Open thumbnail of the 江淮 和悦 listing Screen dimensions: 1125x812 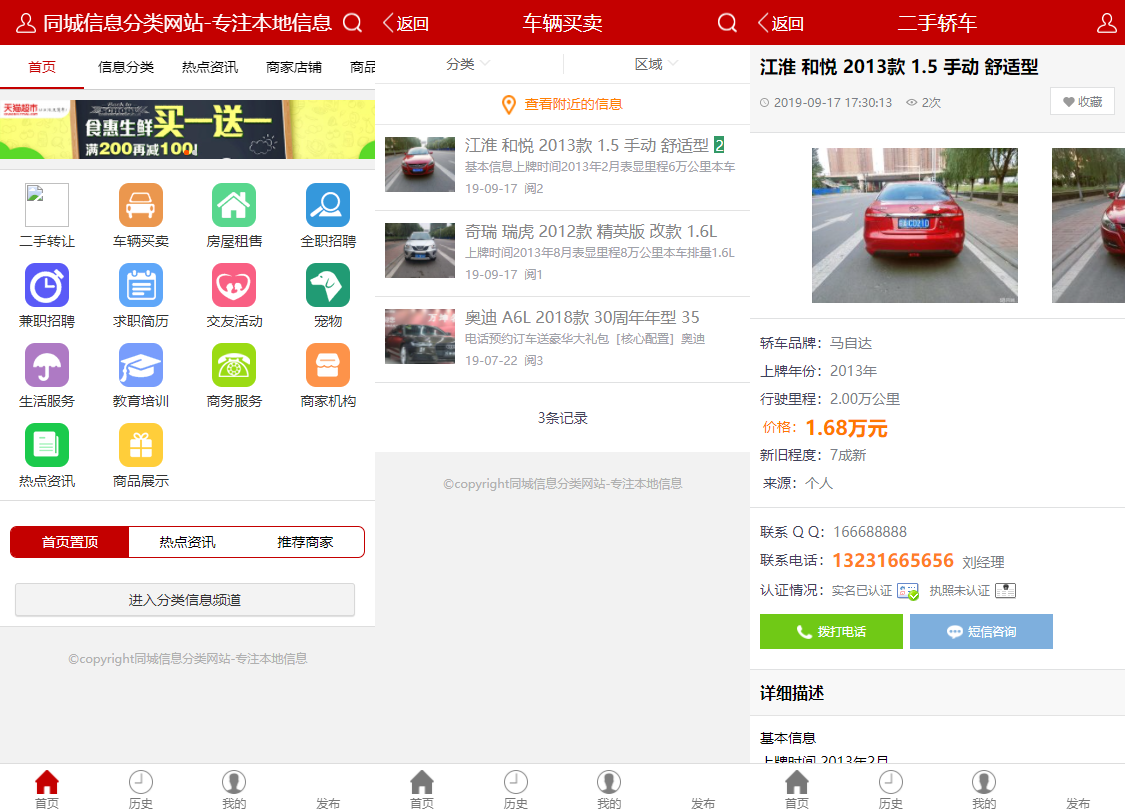420,164
